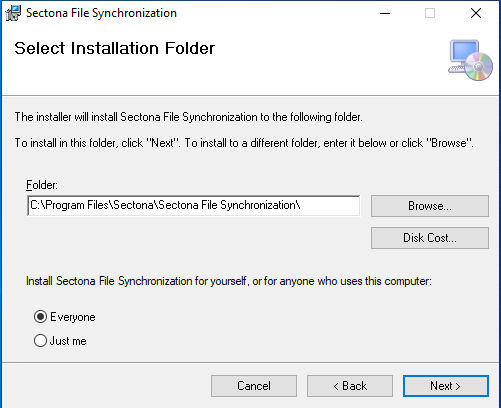Click the sentence starting "The installer will install"
The image size is (501, 408).
click(188, 117)
